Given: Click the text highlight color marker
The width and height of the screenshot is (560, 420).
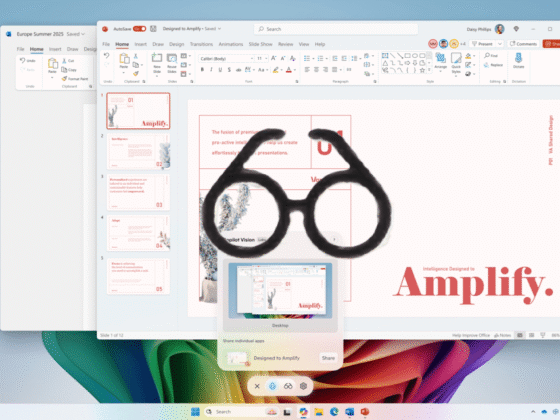Looking at the screenshot, I should click(x=275, y=70).
